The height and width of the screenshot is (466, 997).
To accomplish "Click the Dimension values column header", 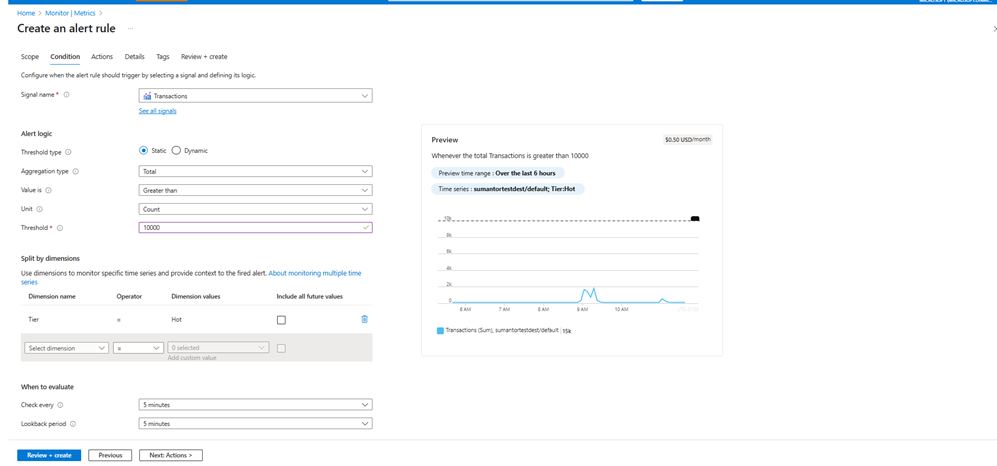I will [x=195, y=296].
